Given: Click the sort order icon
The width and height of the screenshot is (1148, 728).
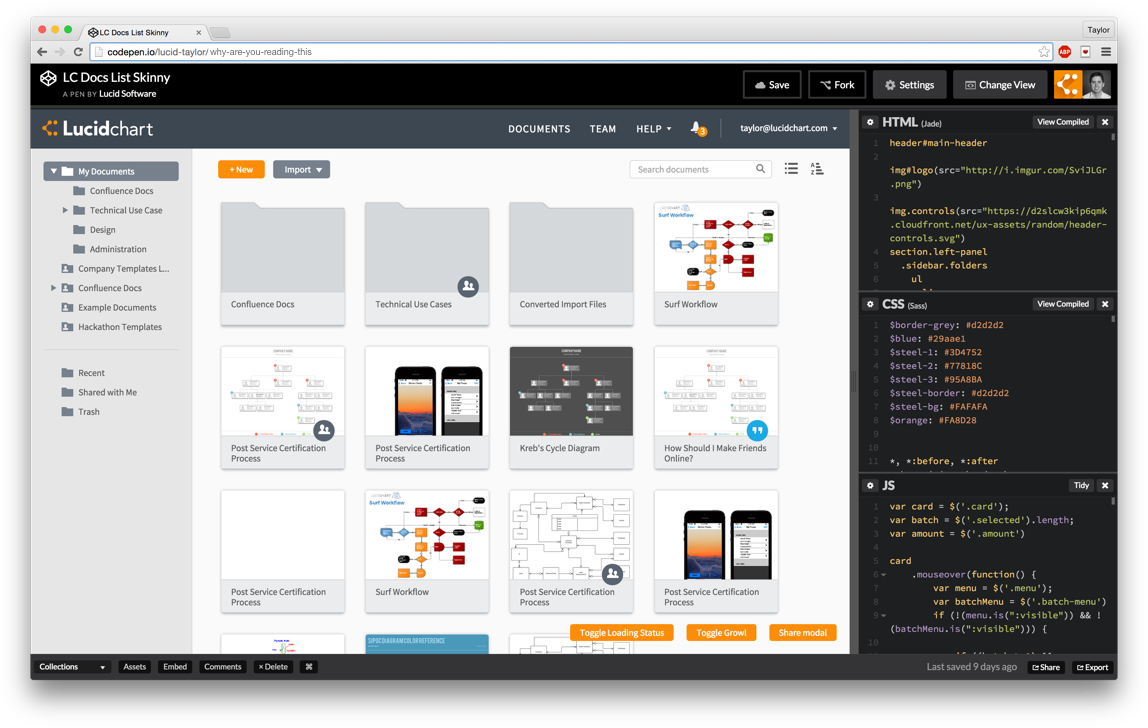Looking at the screenshot, I should pyautogui.click(x=817, y=169).
